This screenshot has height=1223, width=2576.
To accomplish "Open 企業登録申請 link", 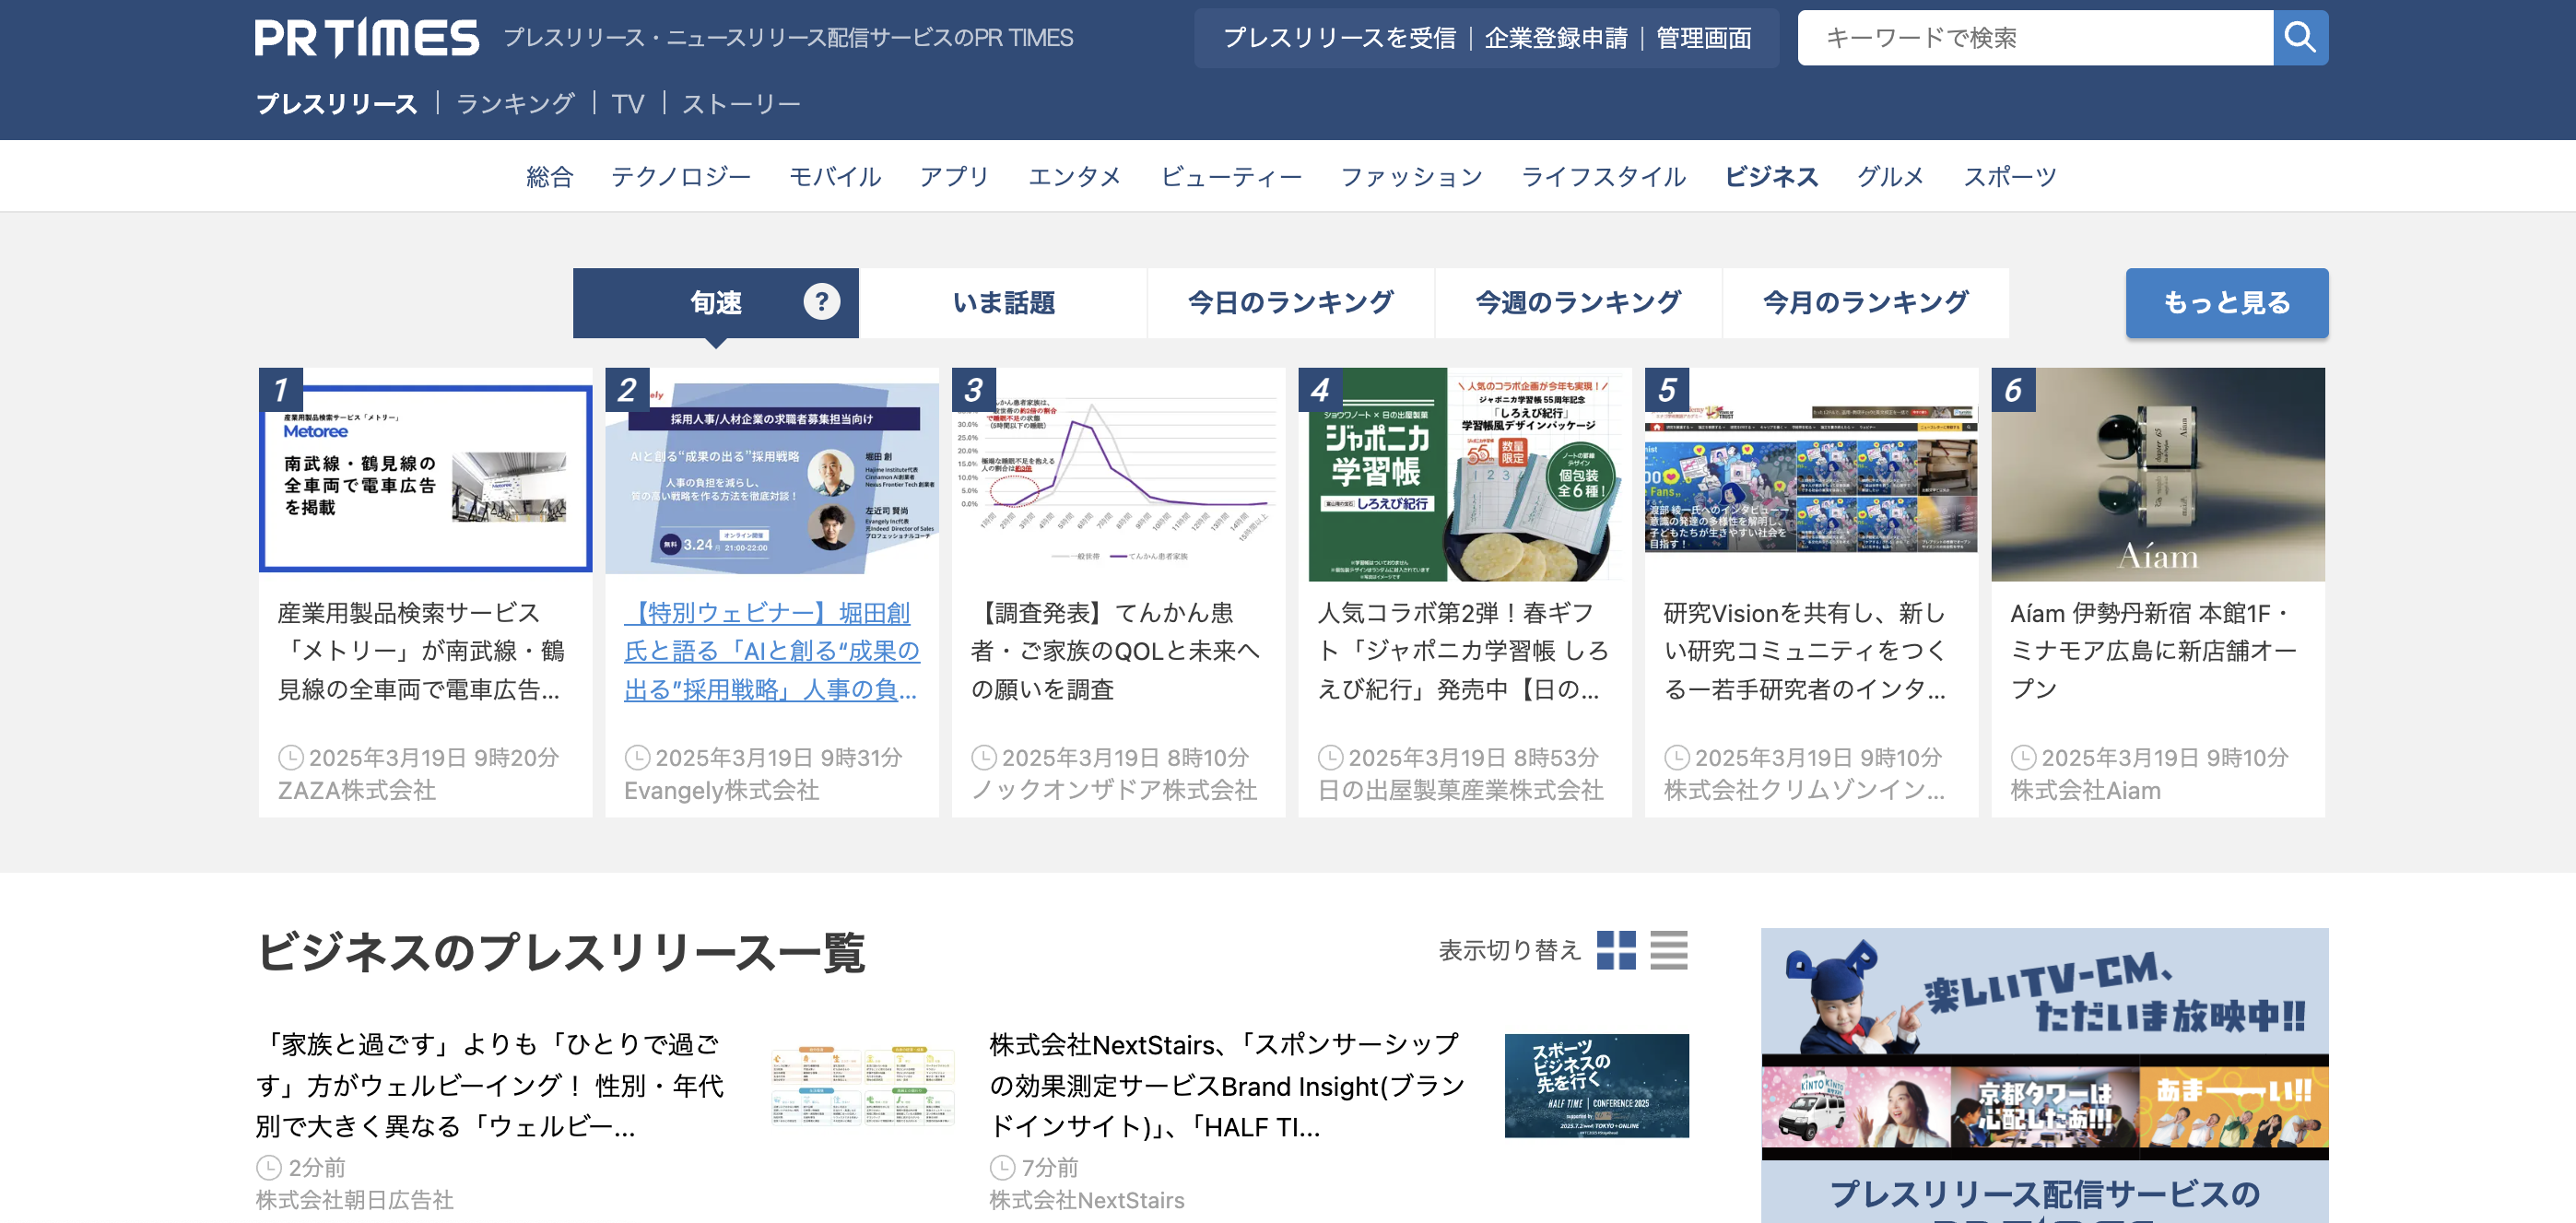I will pyautogui.click(x=1556, y=38).
